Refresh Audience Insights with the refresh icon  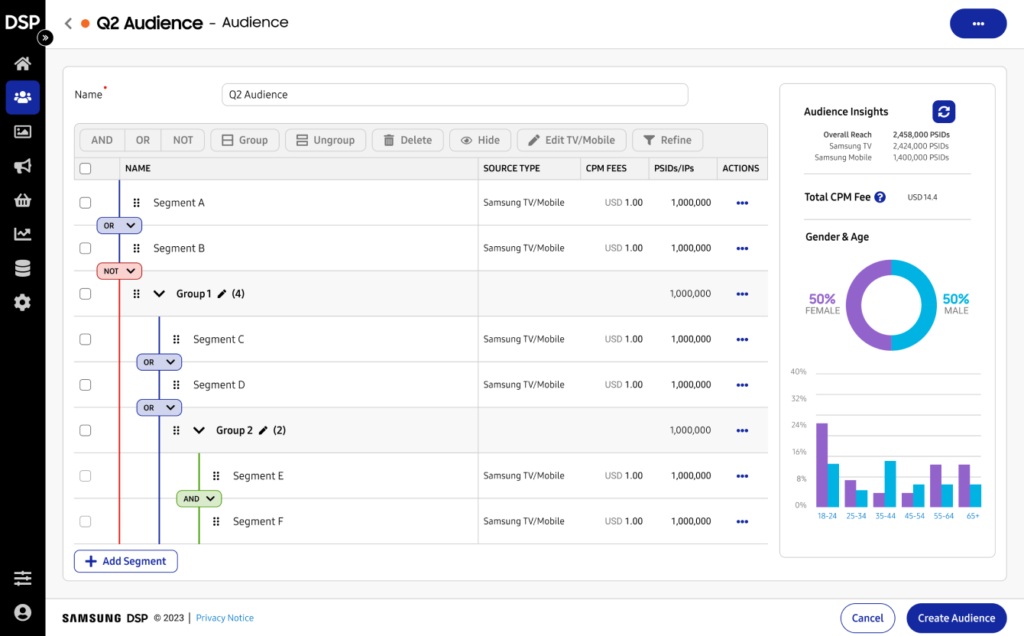(943, 112)
